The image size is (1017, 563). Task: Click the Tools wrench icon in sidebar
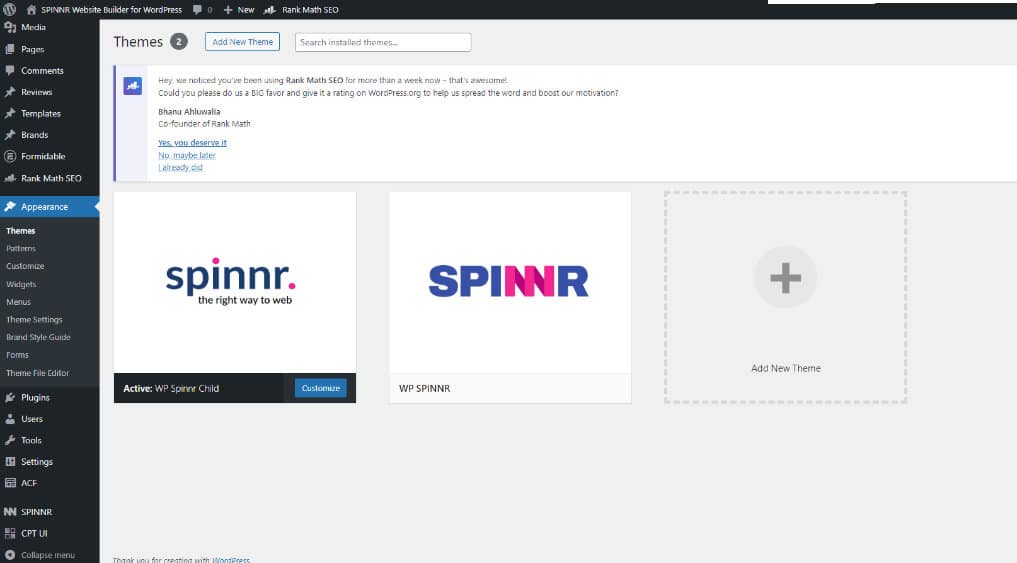10,440
